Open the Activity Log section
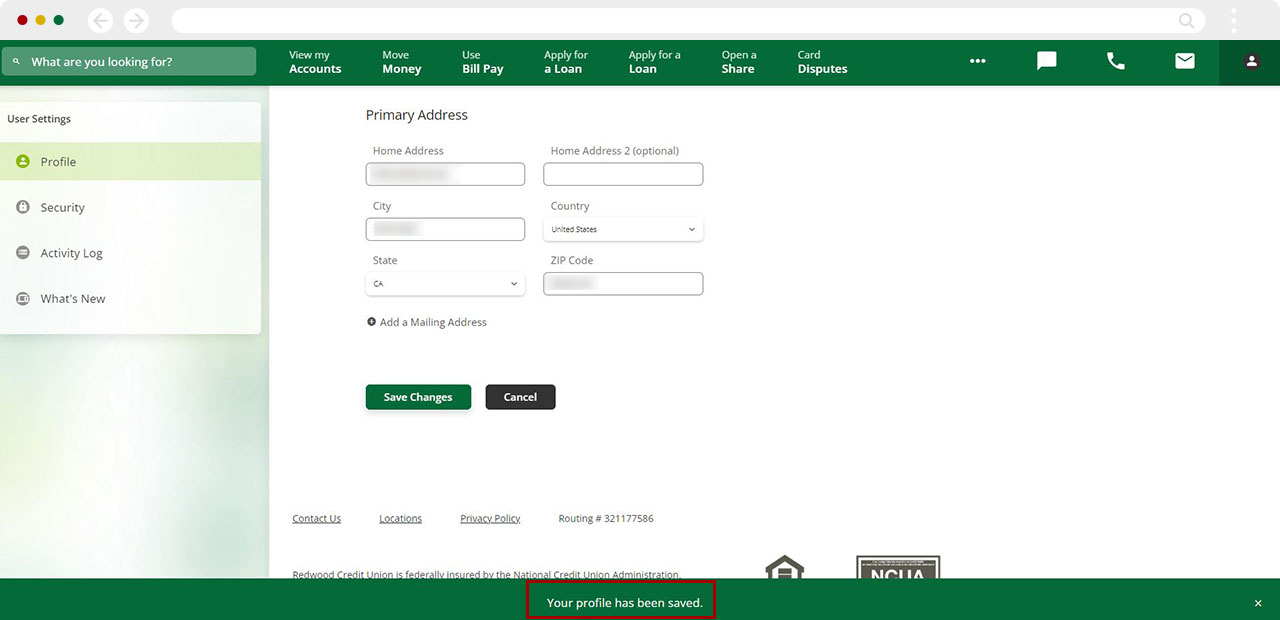 [71, 253]
